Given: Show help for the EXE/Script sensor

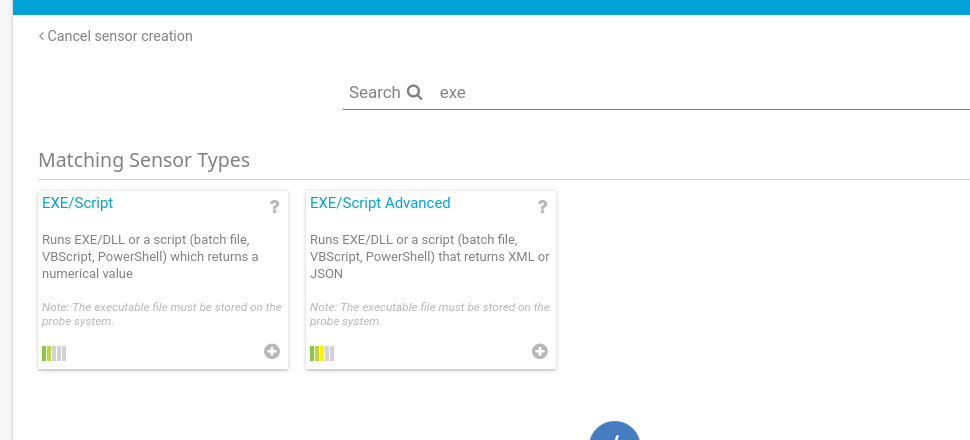Looking at the screenshot, I should click(275, 207).
